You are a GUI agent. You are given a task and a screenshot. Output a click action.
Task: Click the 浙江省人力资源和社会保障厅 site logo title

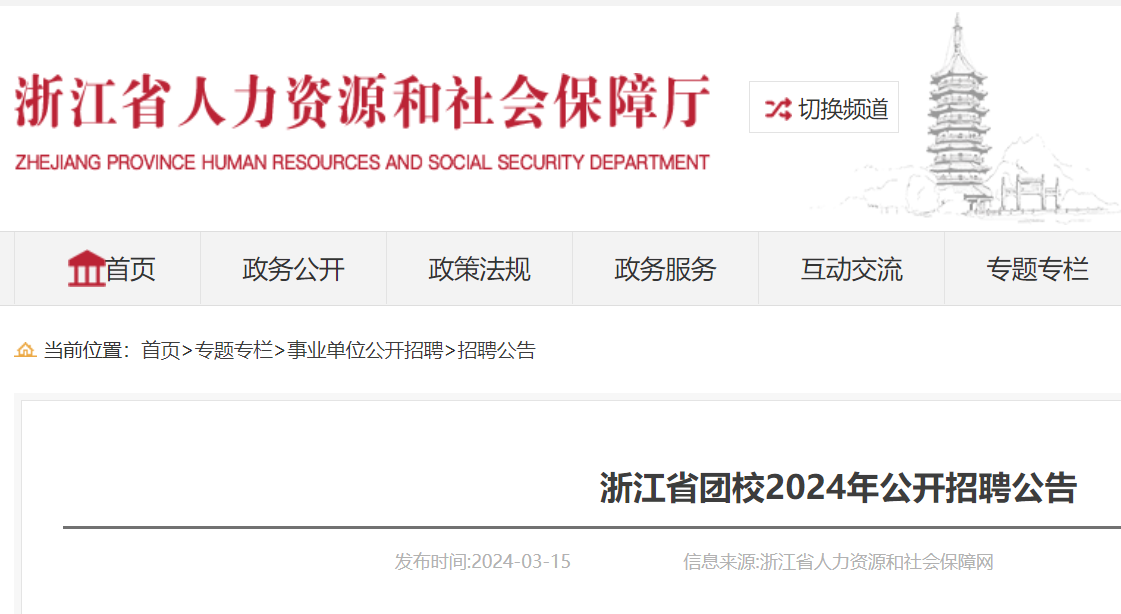(362, 101)
